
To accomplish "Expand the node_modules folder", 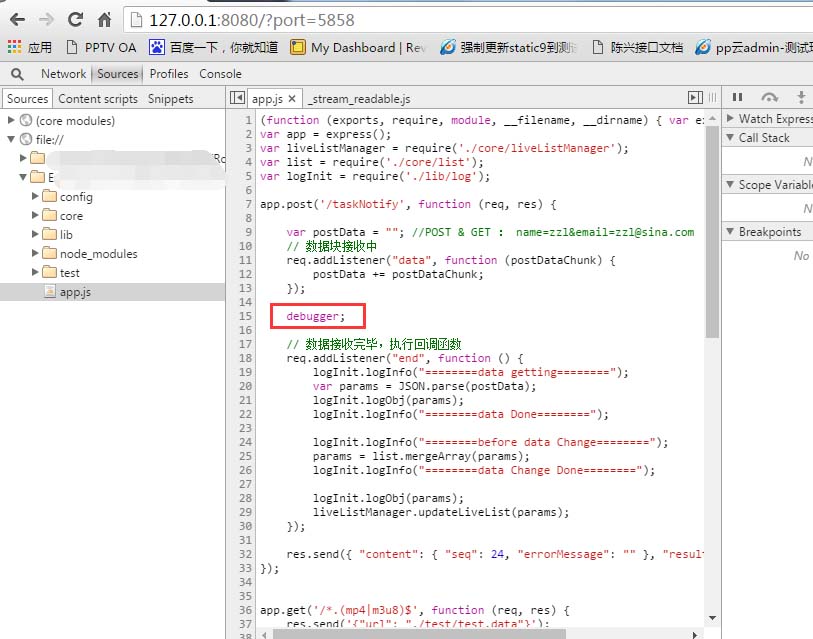I will [35, 253].
